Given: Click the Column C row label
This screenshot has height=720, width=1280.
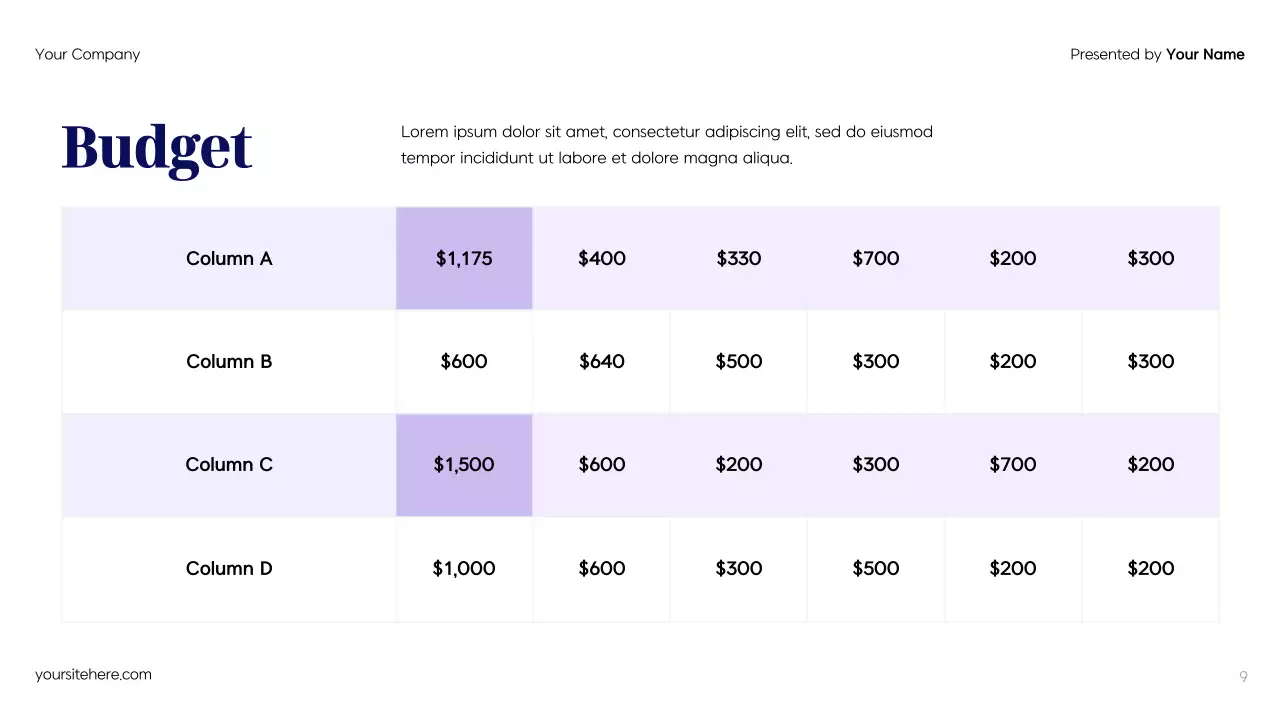Looking at the screenshot, I should pos(229,464).
